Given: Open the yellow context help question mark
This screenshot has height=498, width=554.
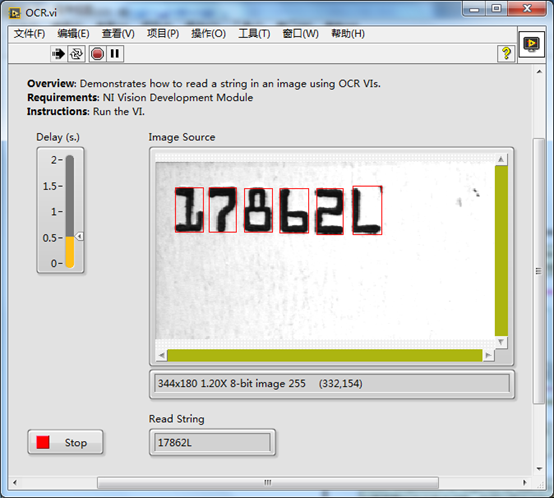Looking at the screenshot, I should pyautogui.click(x=506, y=54).
